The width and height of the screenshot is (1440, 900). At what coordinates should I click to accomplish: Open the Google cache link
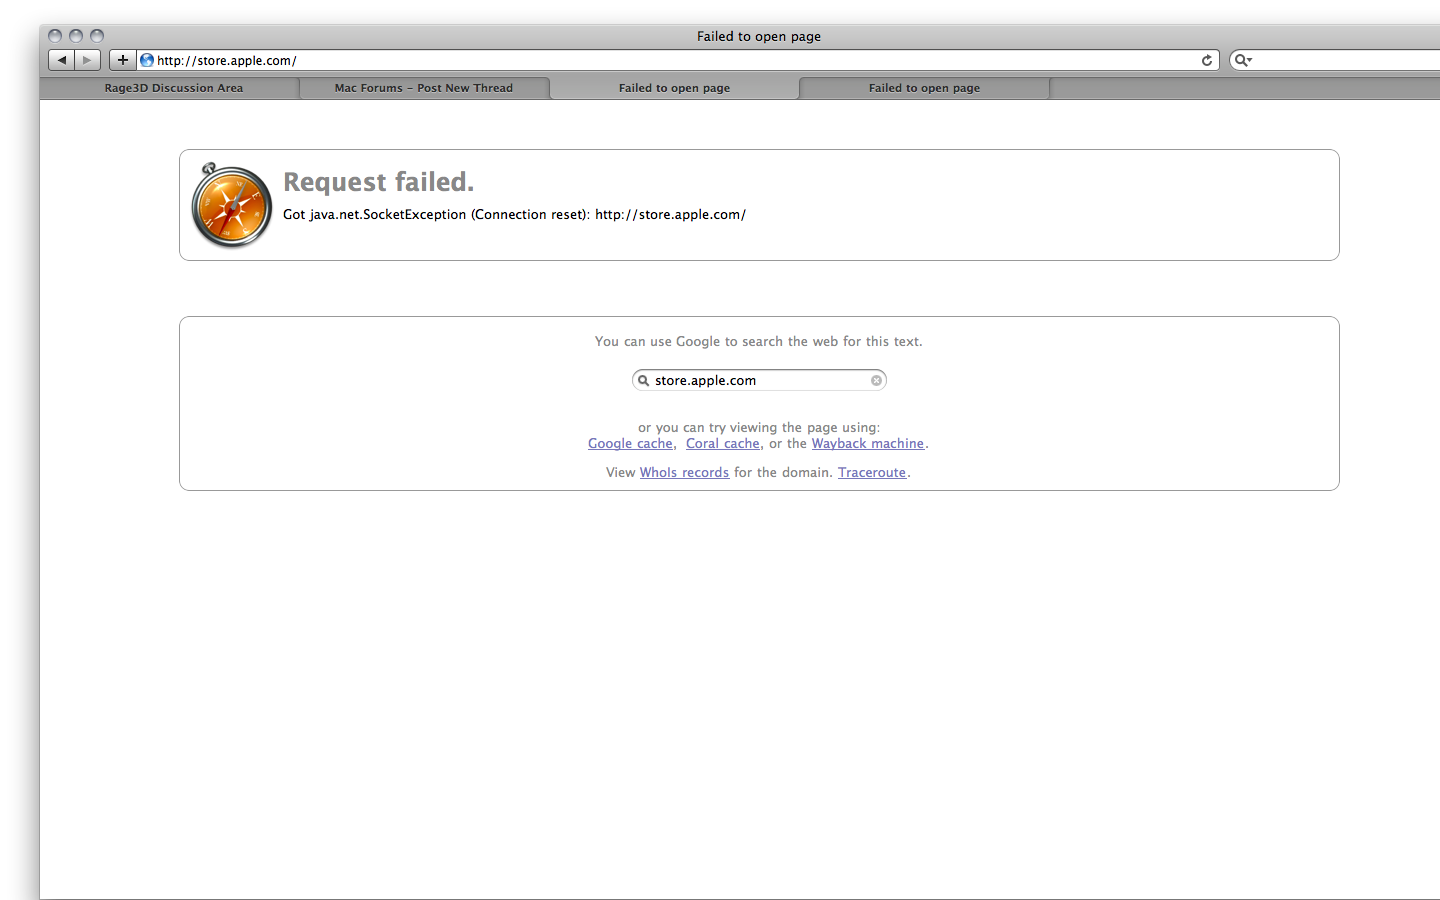pos(630,443)
